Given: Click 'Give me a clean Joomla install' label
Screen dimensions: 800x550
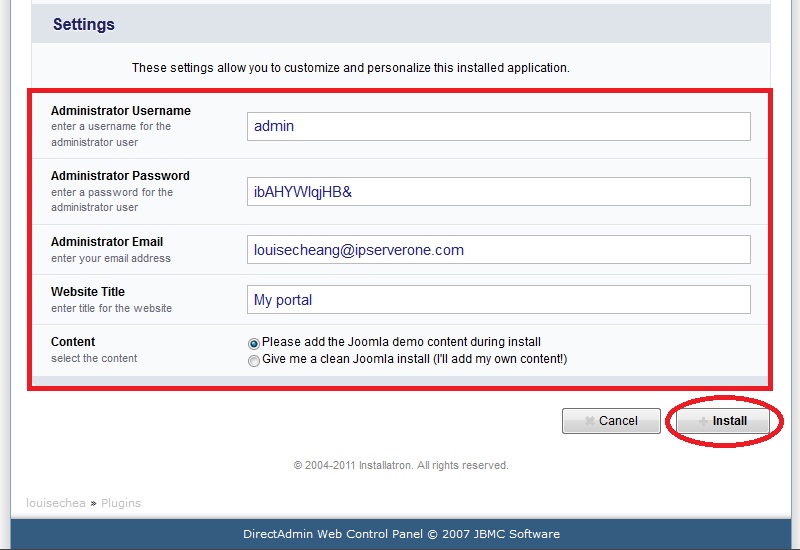Looking at the screenshot, I should (x=414, y=359).
